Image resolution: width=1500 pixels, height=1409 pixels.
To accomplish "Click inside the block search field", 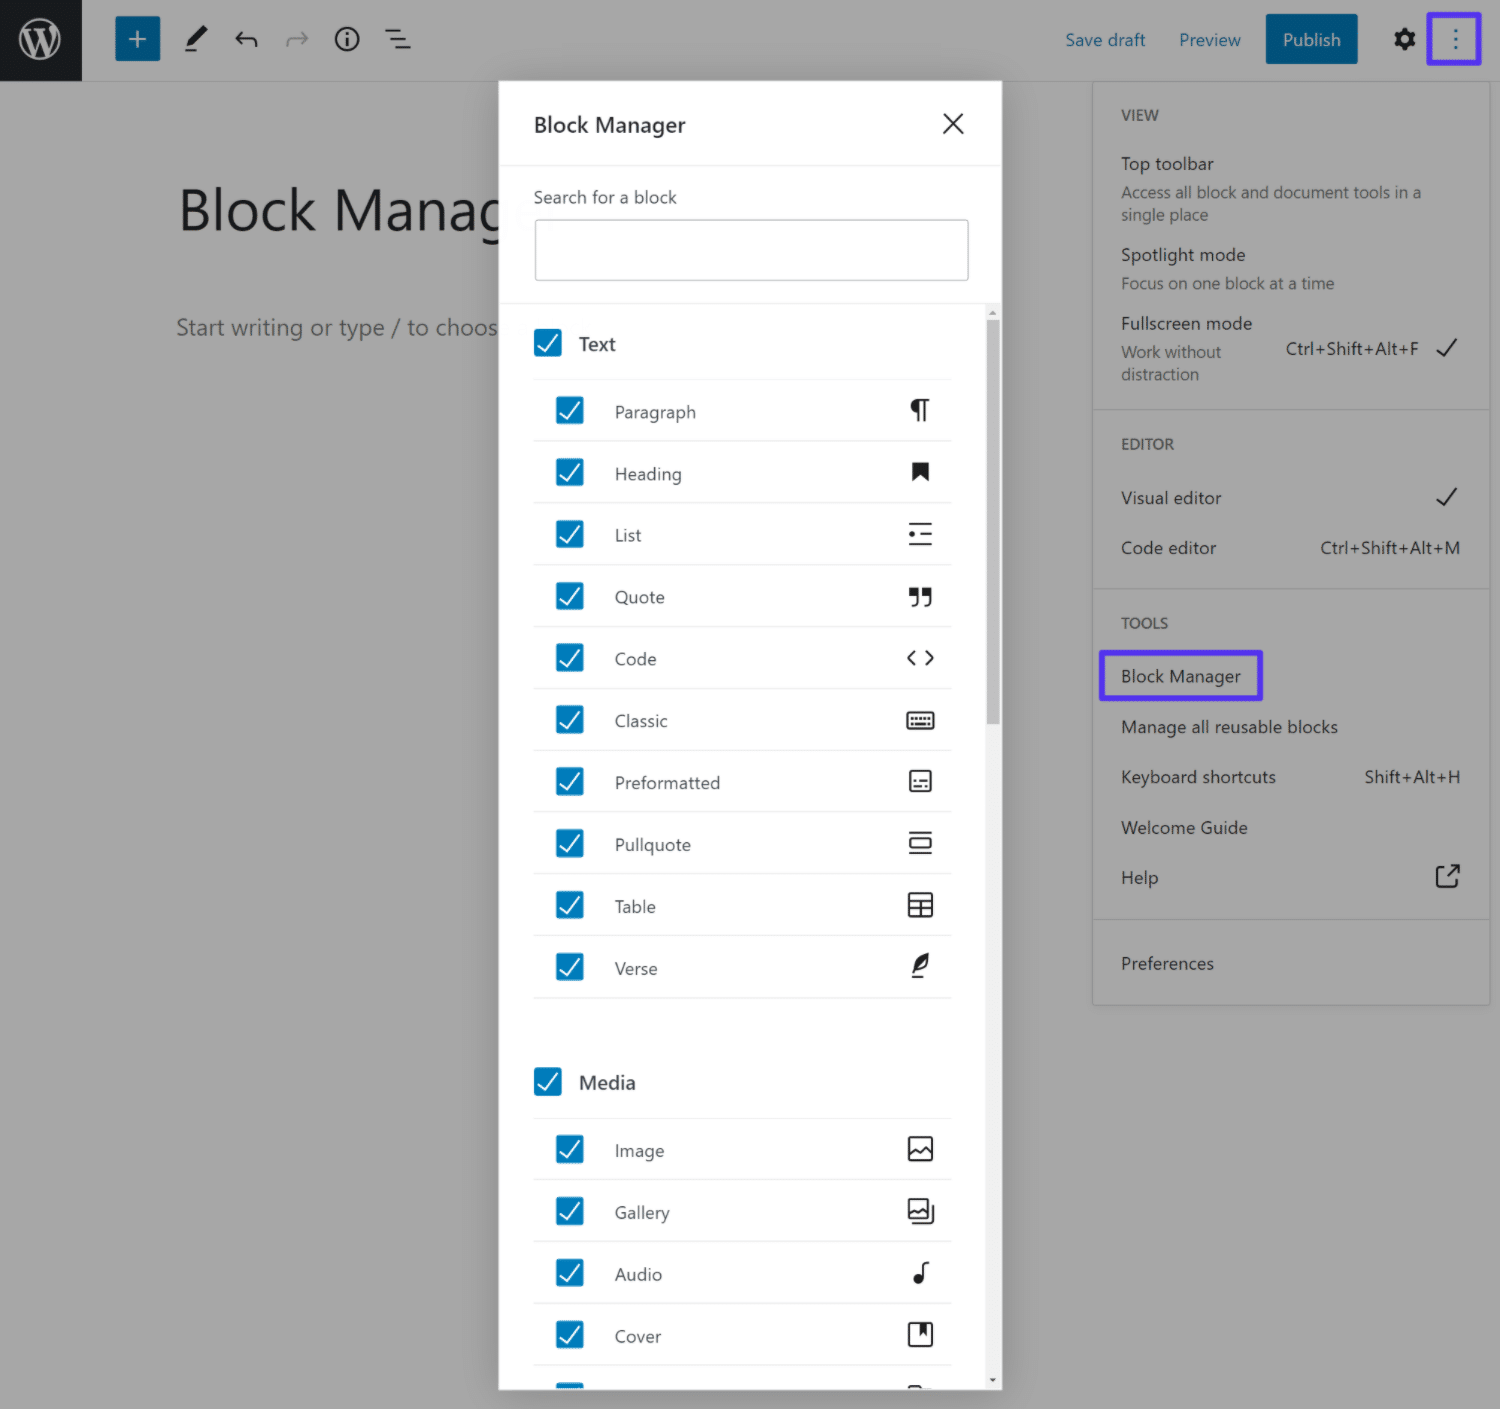I will 751,249.
